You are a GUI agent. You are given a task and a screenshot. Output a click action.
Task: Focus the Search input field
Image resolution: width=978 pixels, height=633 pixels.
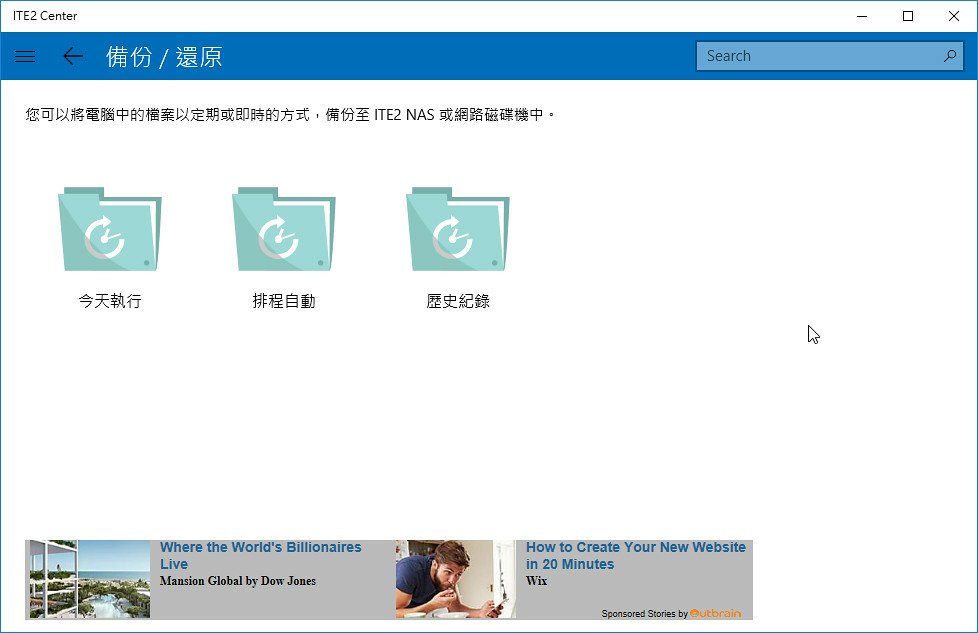pos(830,56)
